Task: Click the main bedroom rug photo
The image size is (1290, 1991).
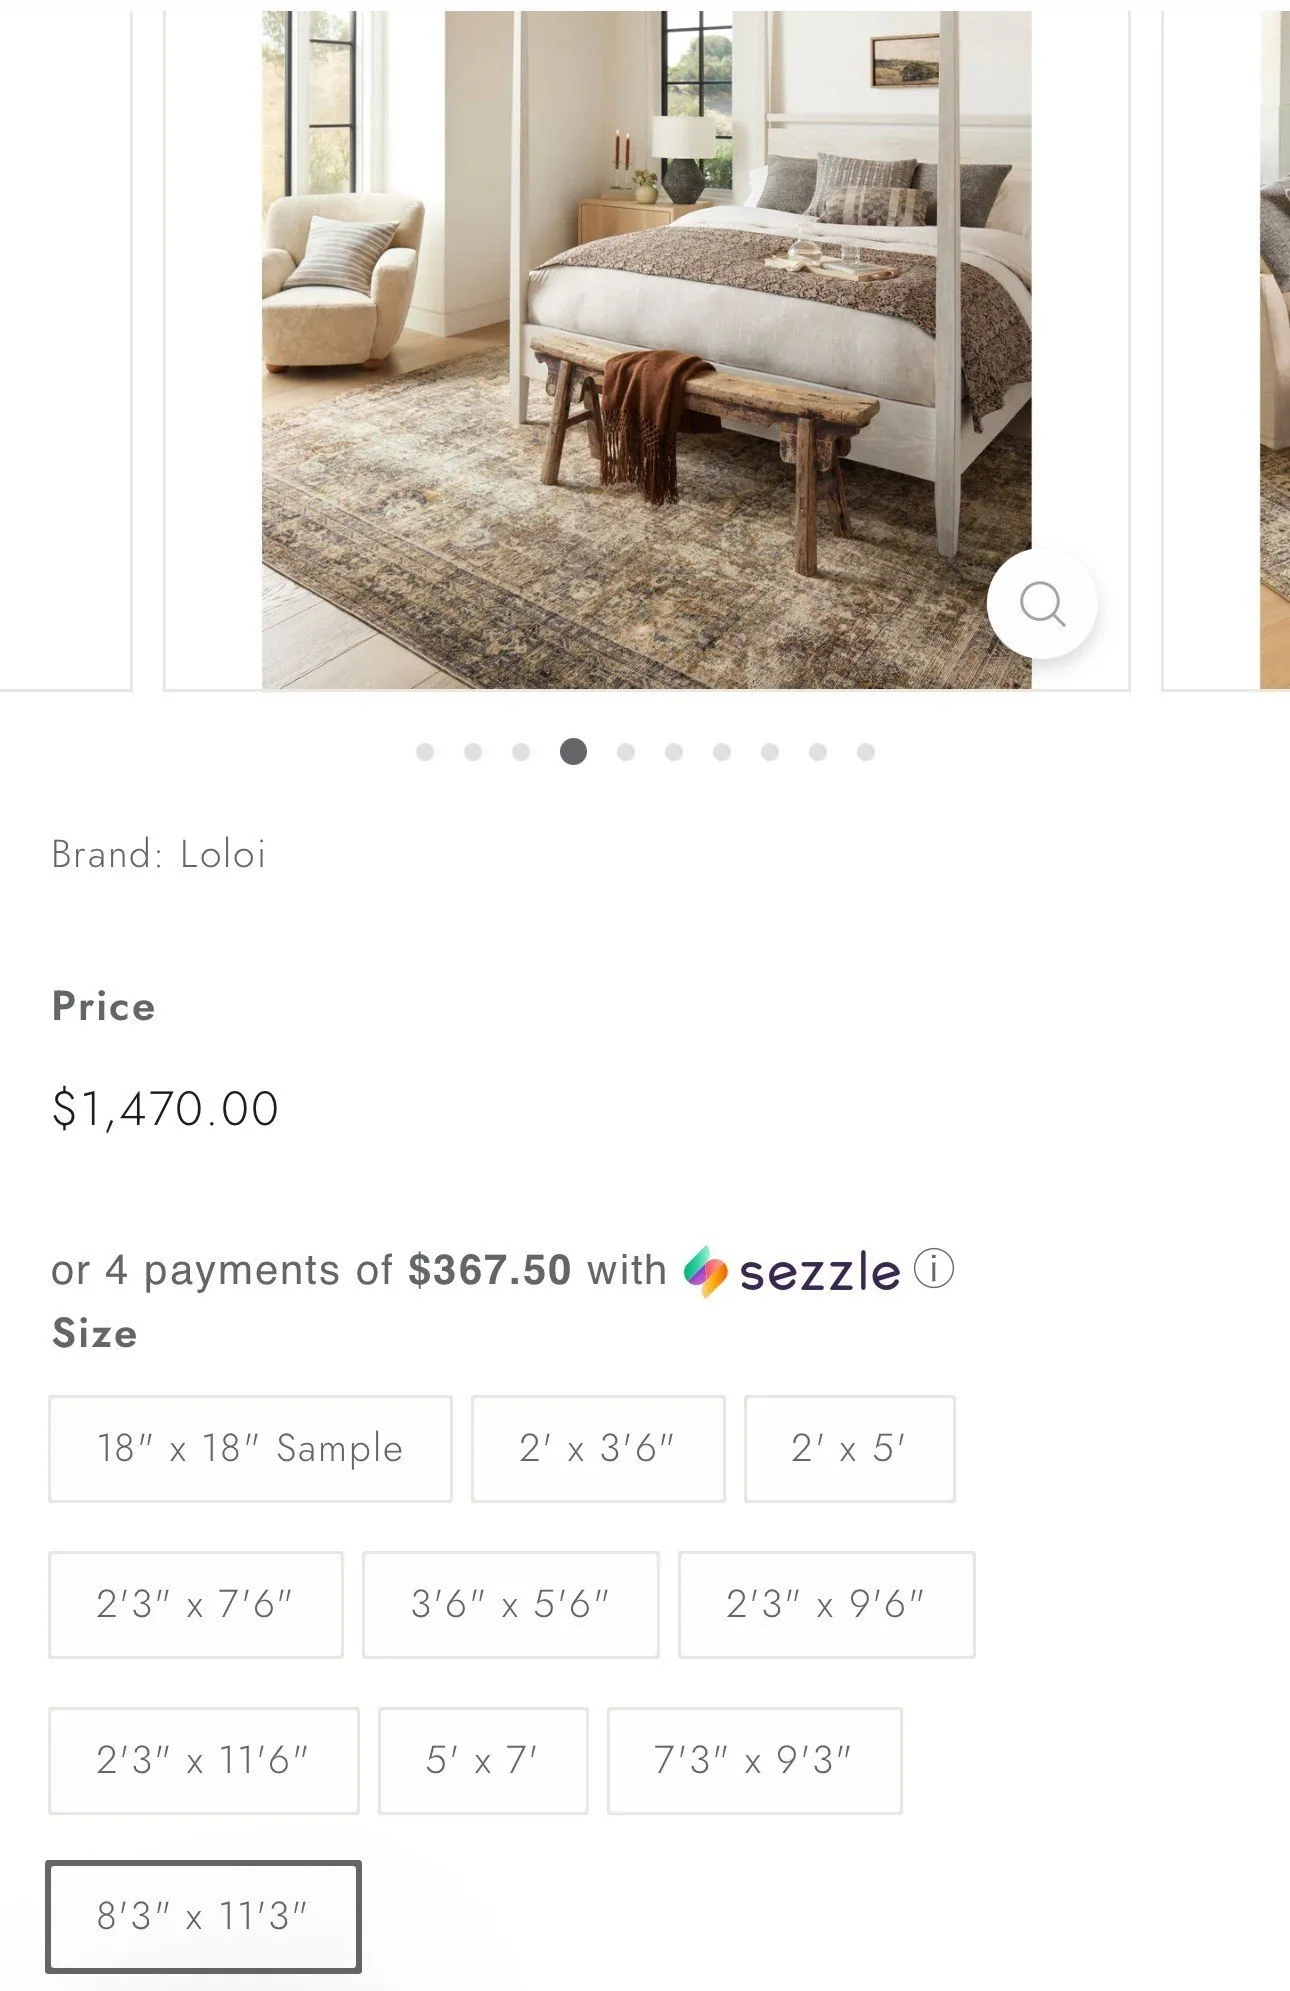Action: coord(645,350)
